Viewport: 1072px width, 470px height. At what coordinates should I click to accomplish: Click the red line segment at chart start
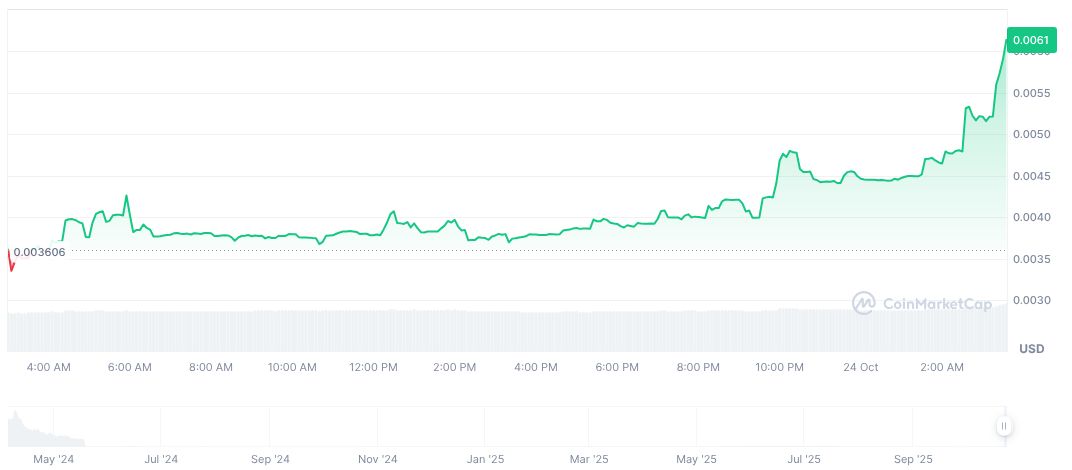click(x=11, y=260)
